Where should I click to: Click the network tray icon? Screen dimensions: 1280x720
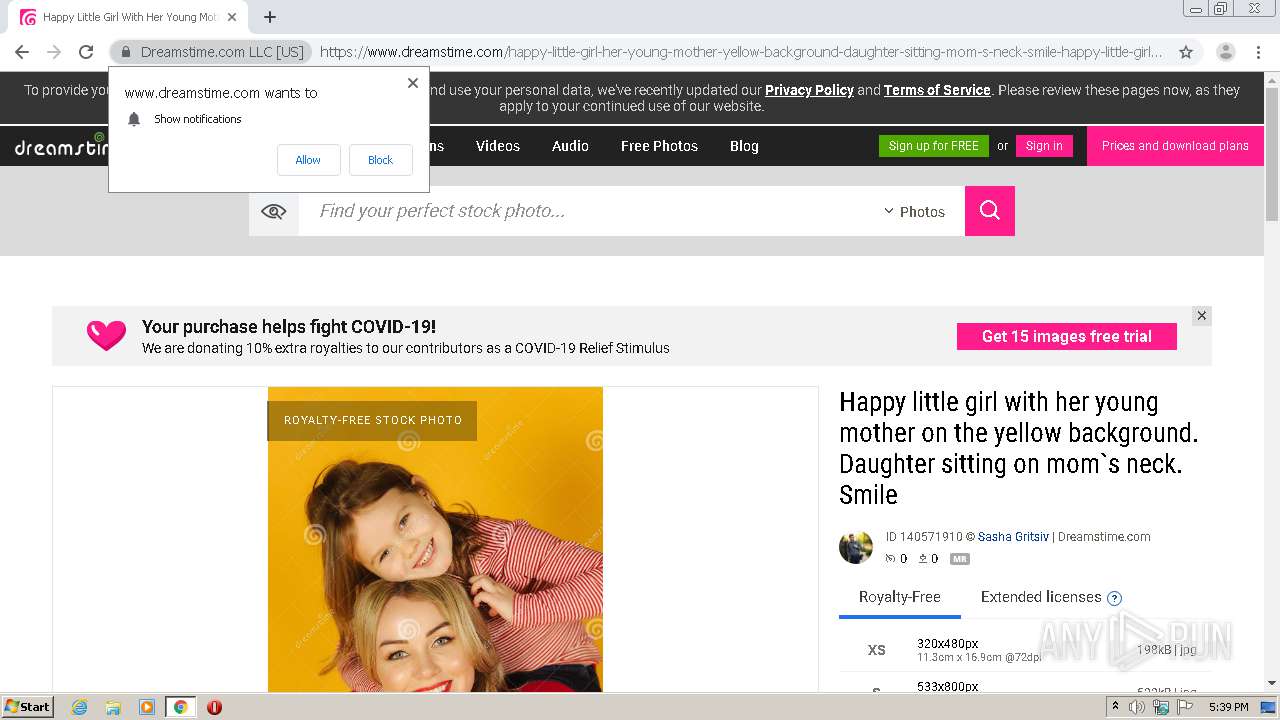[1161, 707]
